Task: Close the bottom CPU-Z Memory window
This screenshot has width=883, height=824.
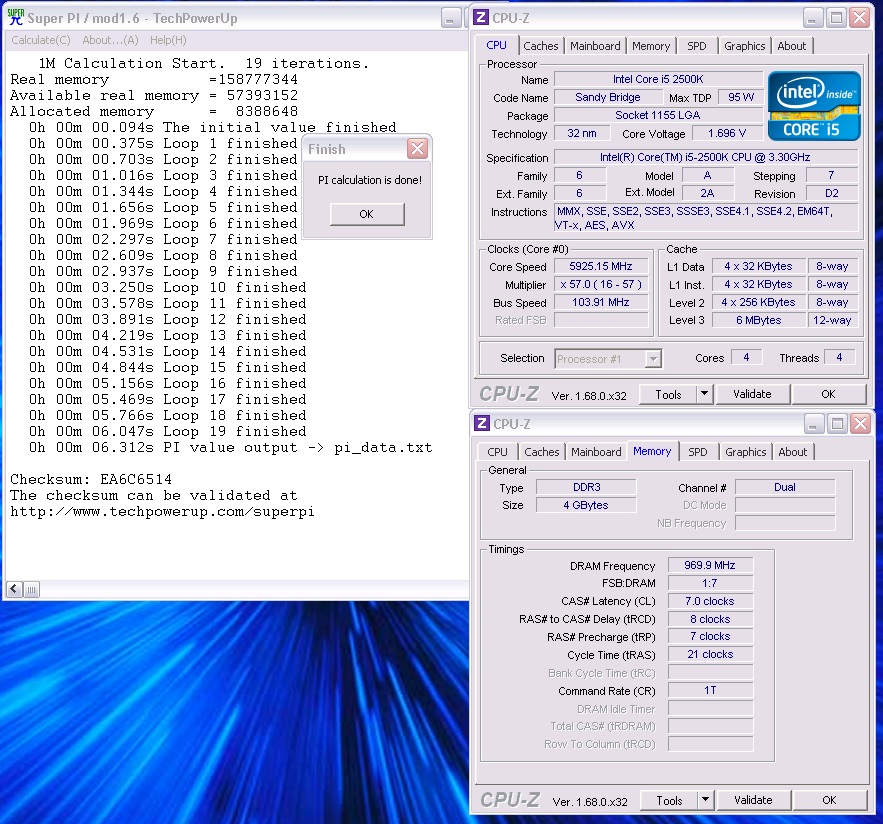Action: point(861,424)
